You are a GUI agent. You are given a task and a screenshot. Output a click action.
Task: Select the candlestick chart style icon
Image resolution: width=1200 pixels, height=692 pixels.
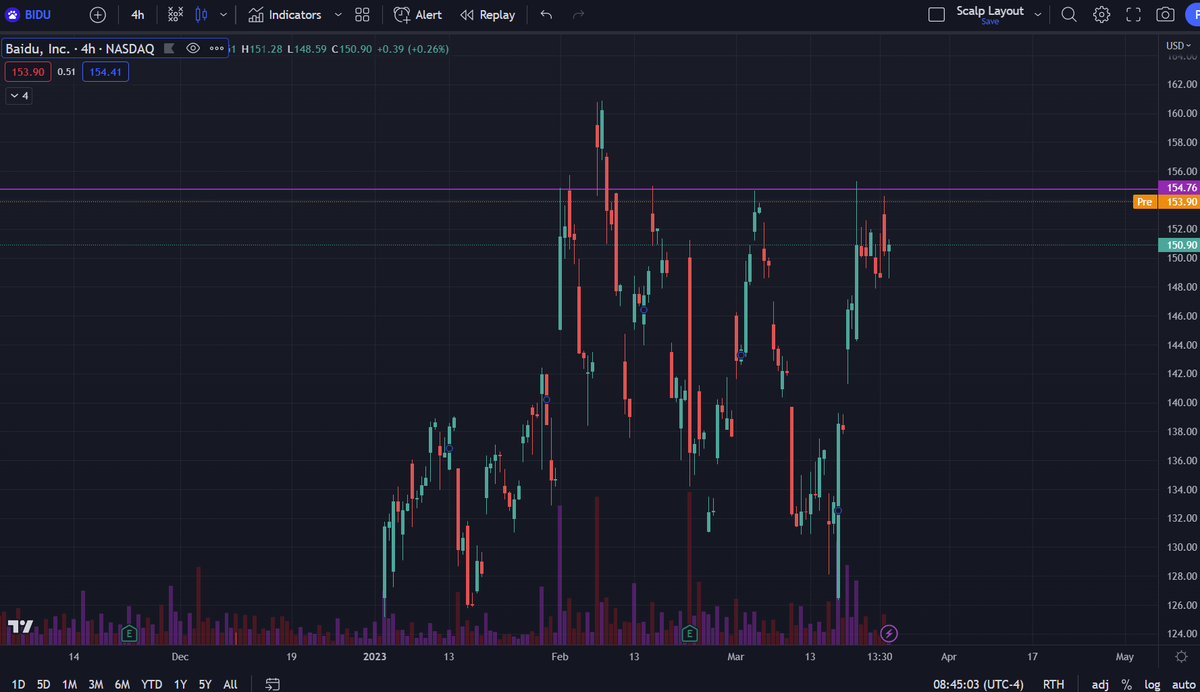click(x=202, y=14)
